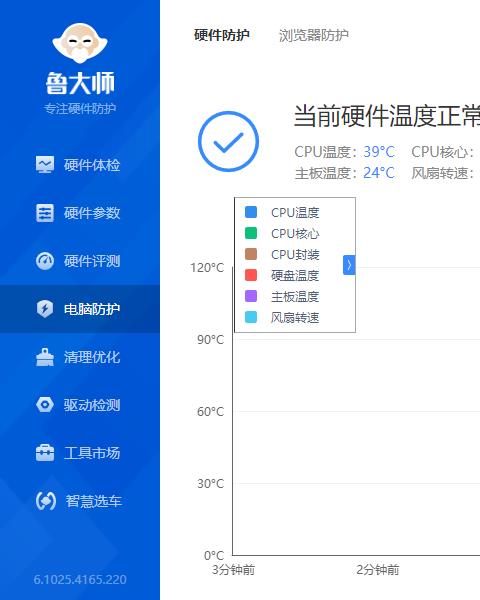Image resolution: width=480 pixels, height=600 pixels.
Task: Toggle 硬盘温度 red legend swatch
Action: pyautogui.click(x=251, y=275)
